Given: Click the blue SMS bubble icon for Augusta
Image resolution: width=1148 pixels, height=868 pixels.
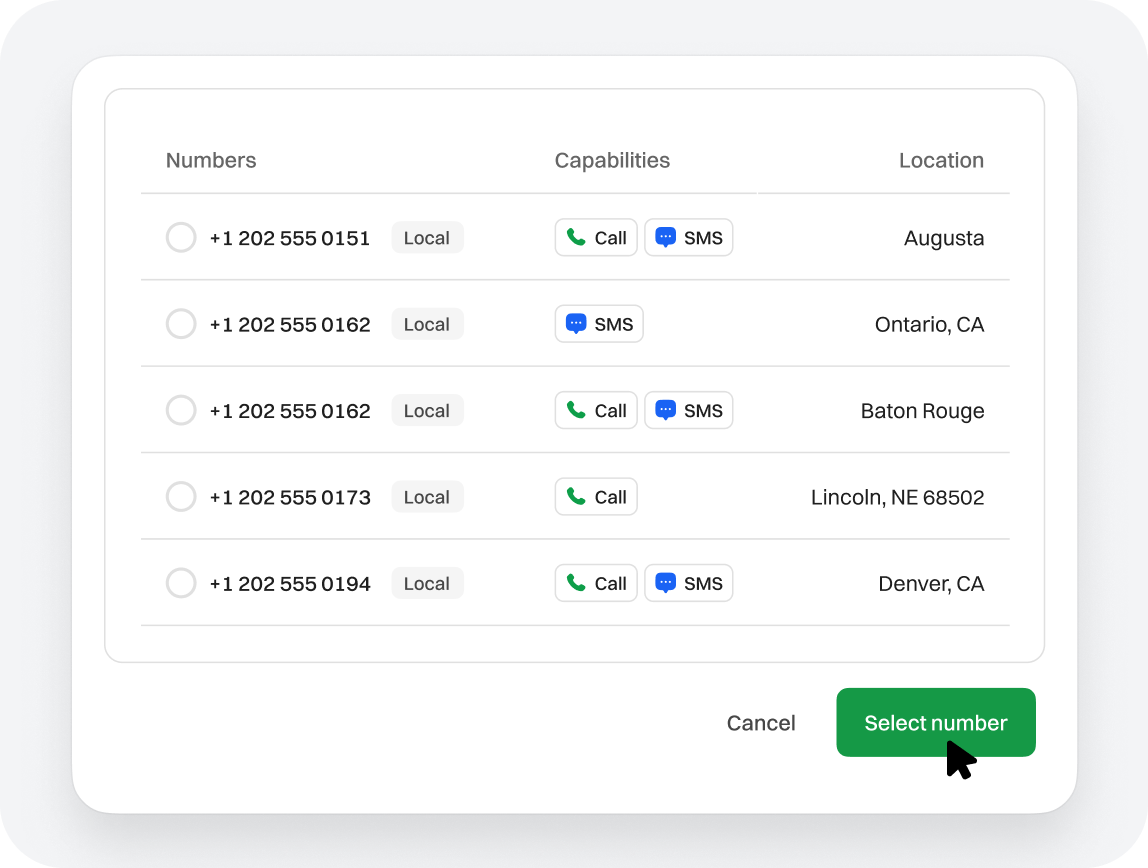Looking at the screenshot, I should [x=665, y=238].
